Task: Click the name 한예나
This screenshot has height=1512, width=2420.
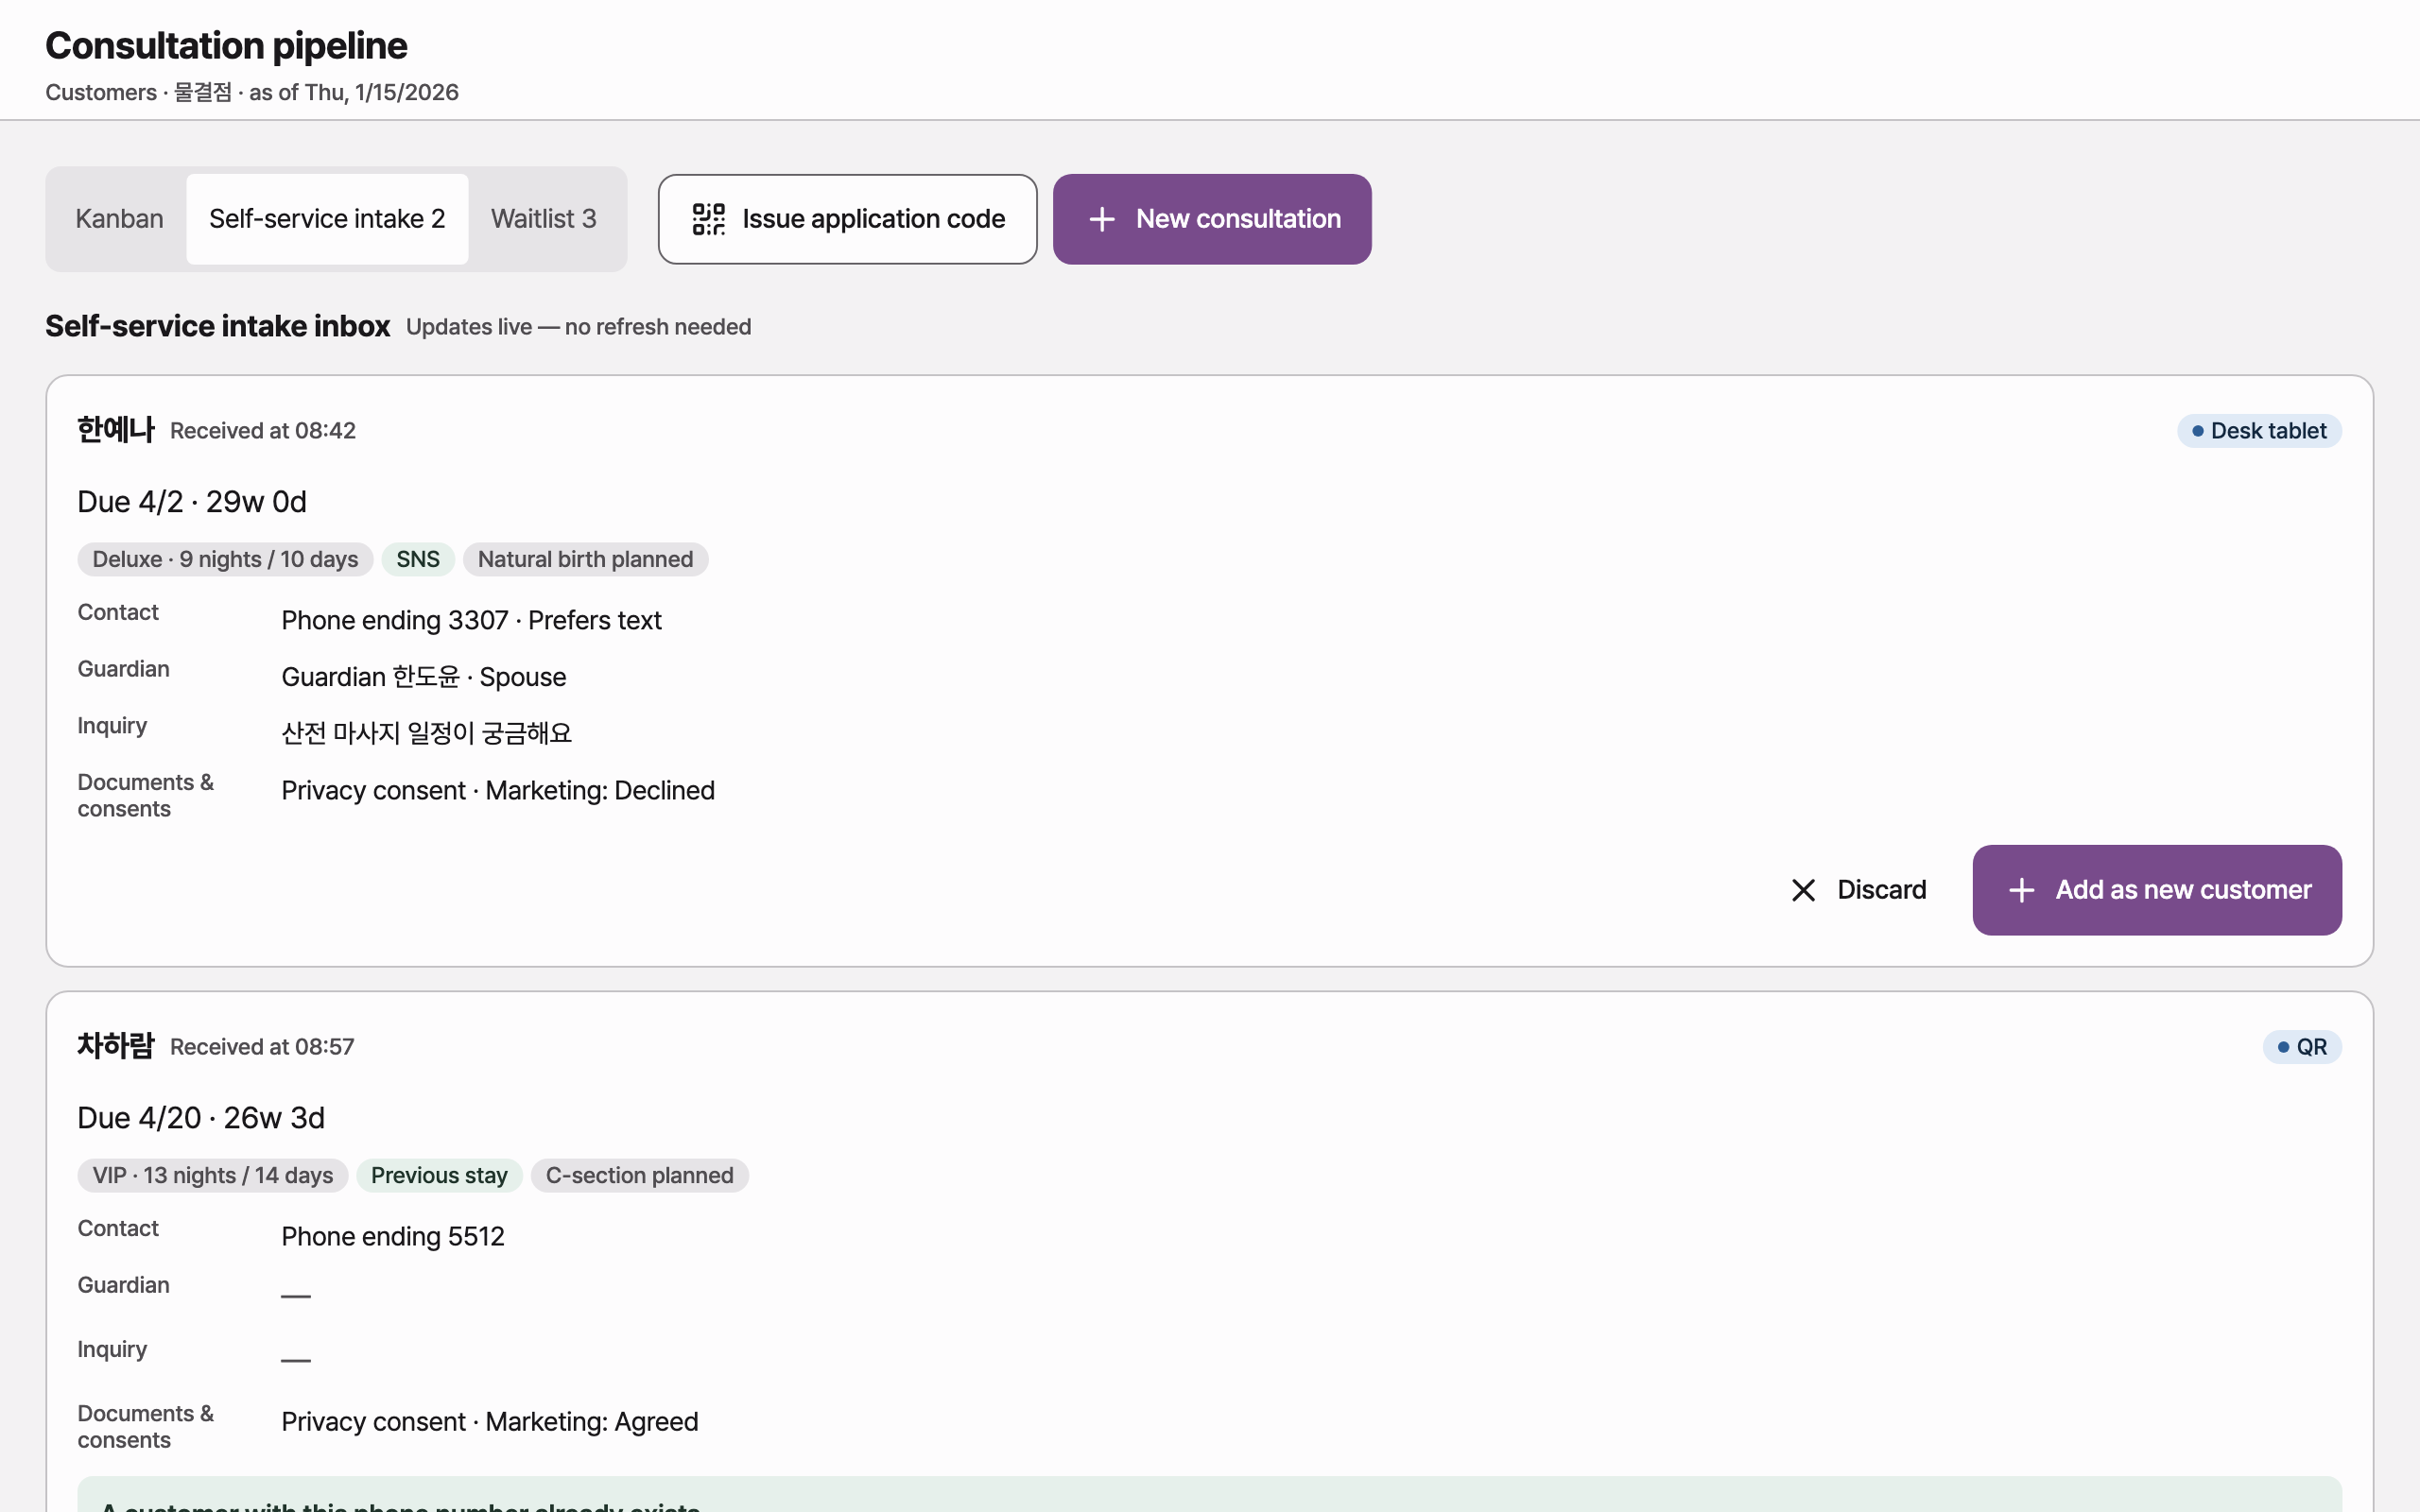Action: [116, 430]
